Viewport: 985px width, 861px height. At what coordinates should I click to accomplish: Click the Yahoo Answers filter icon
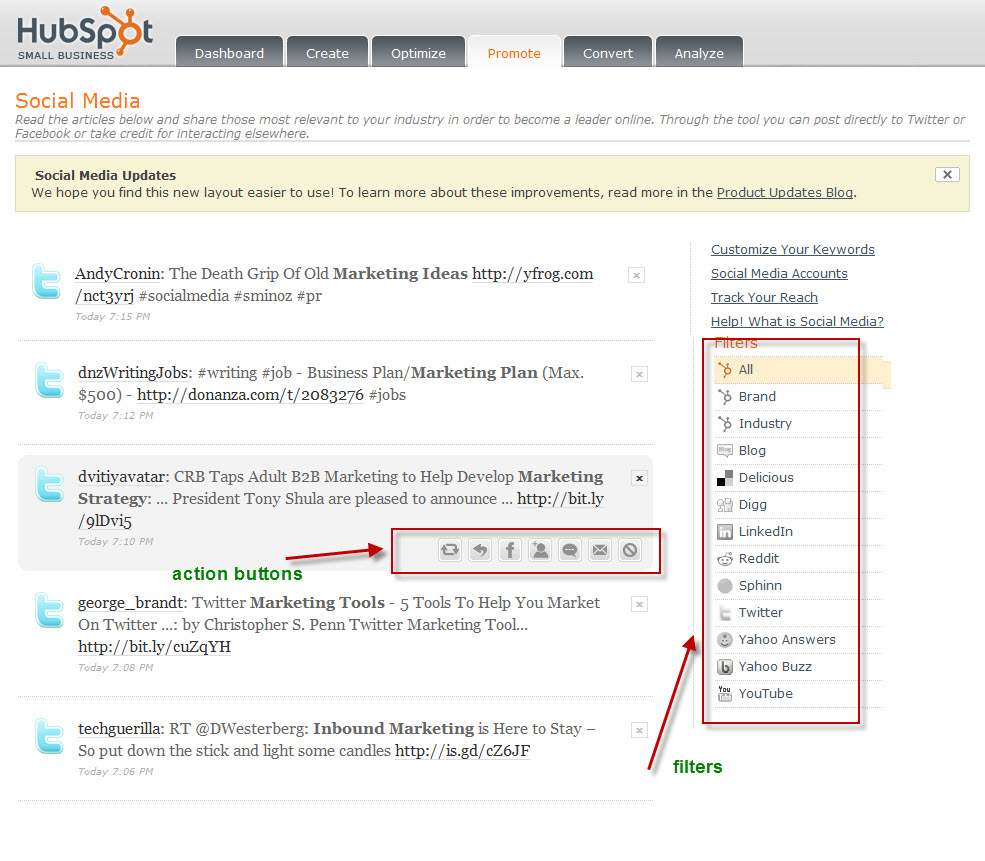(725, 640)
